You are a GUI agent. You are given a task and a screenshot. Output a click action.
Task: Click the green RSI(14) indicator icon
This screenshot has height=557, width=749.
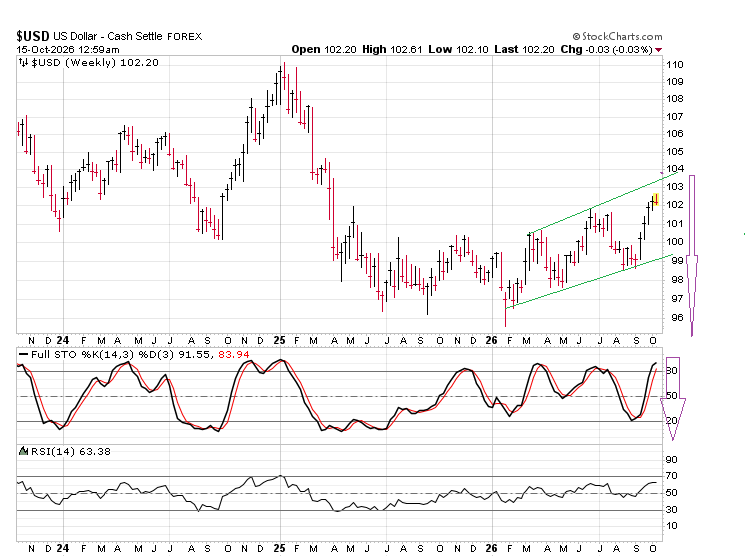pos(23,451)
